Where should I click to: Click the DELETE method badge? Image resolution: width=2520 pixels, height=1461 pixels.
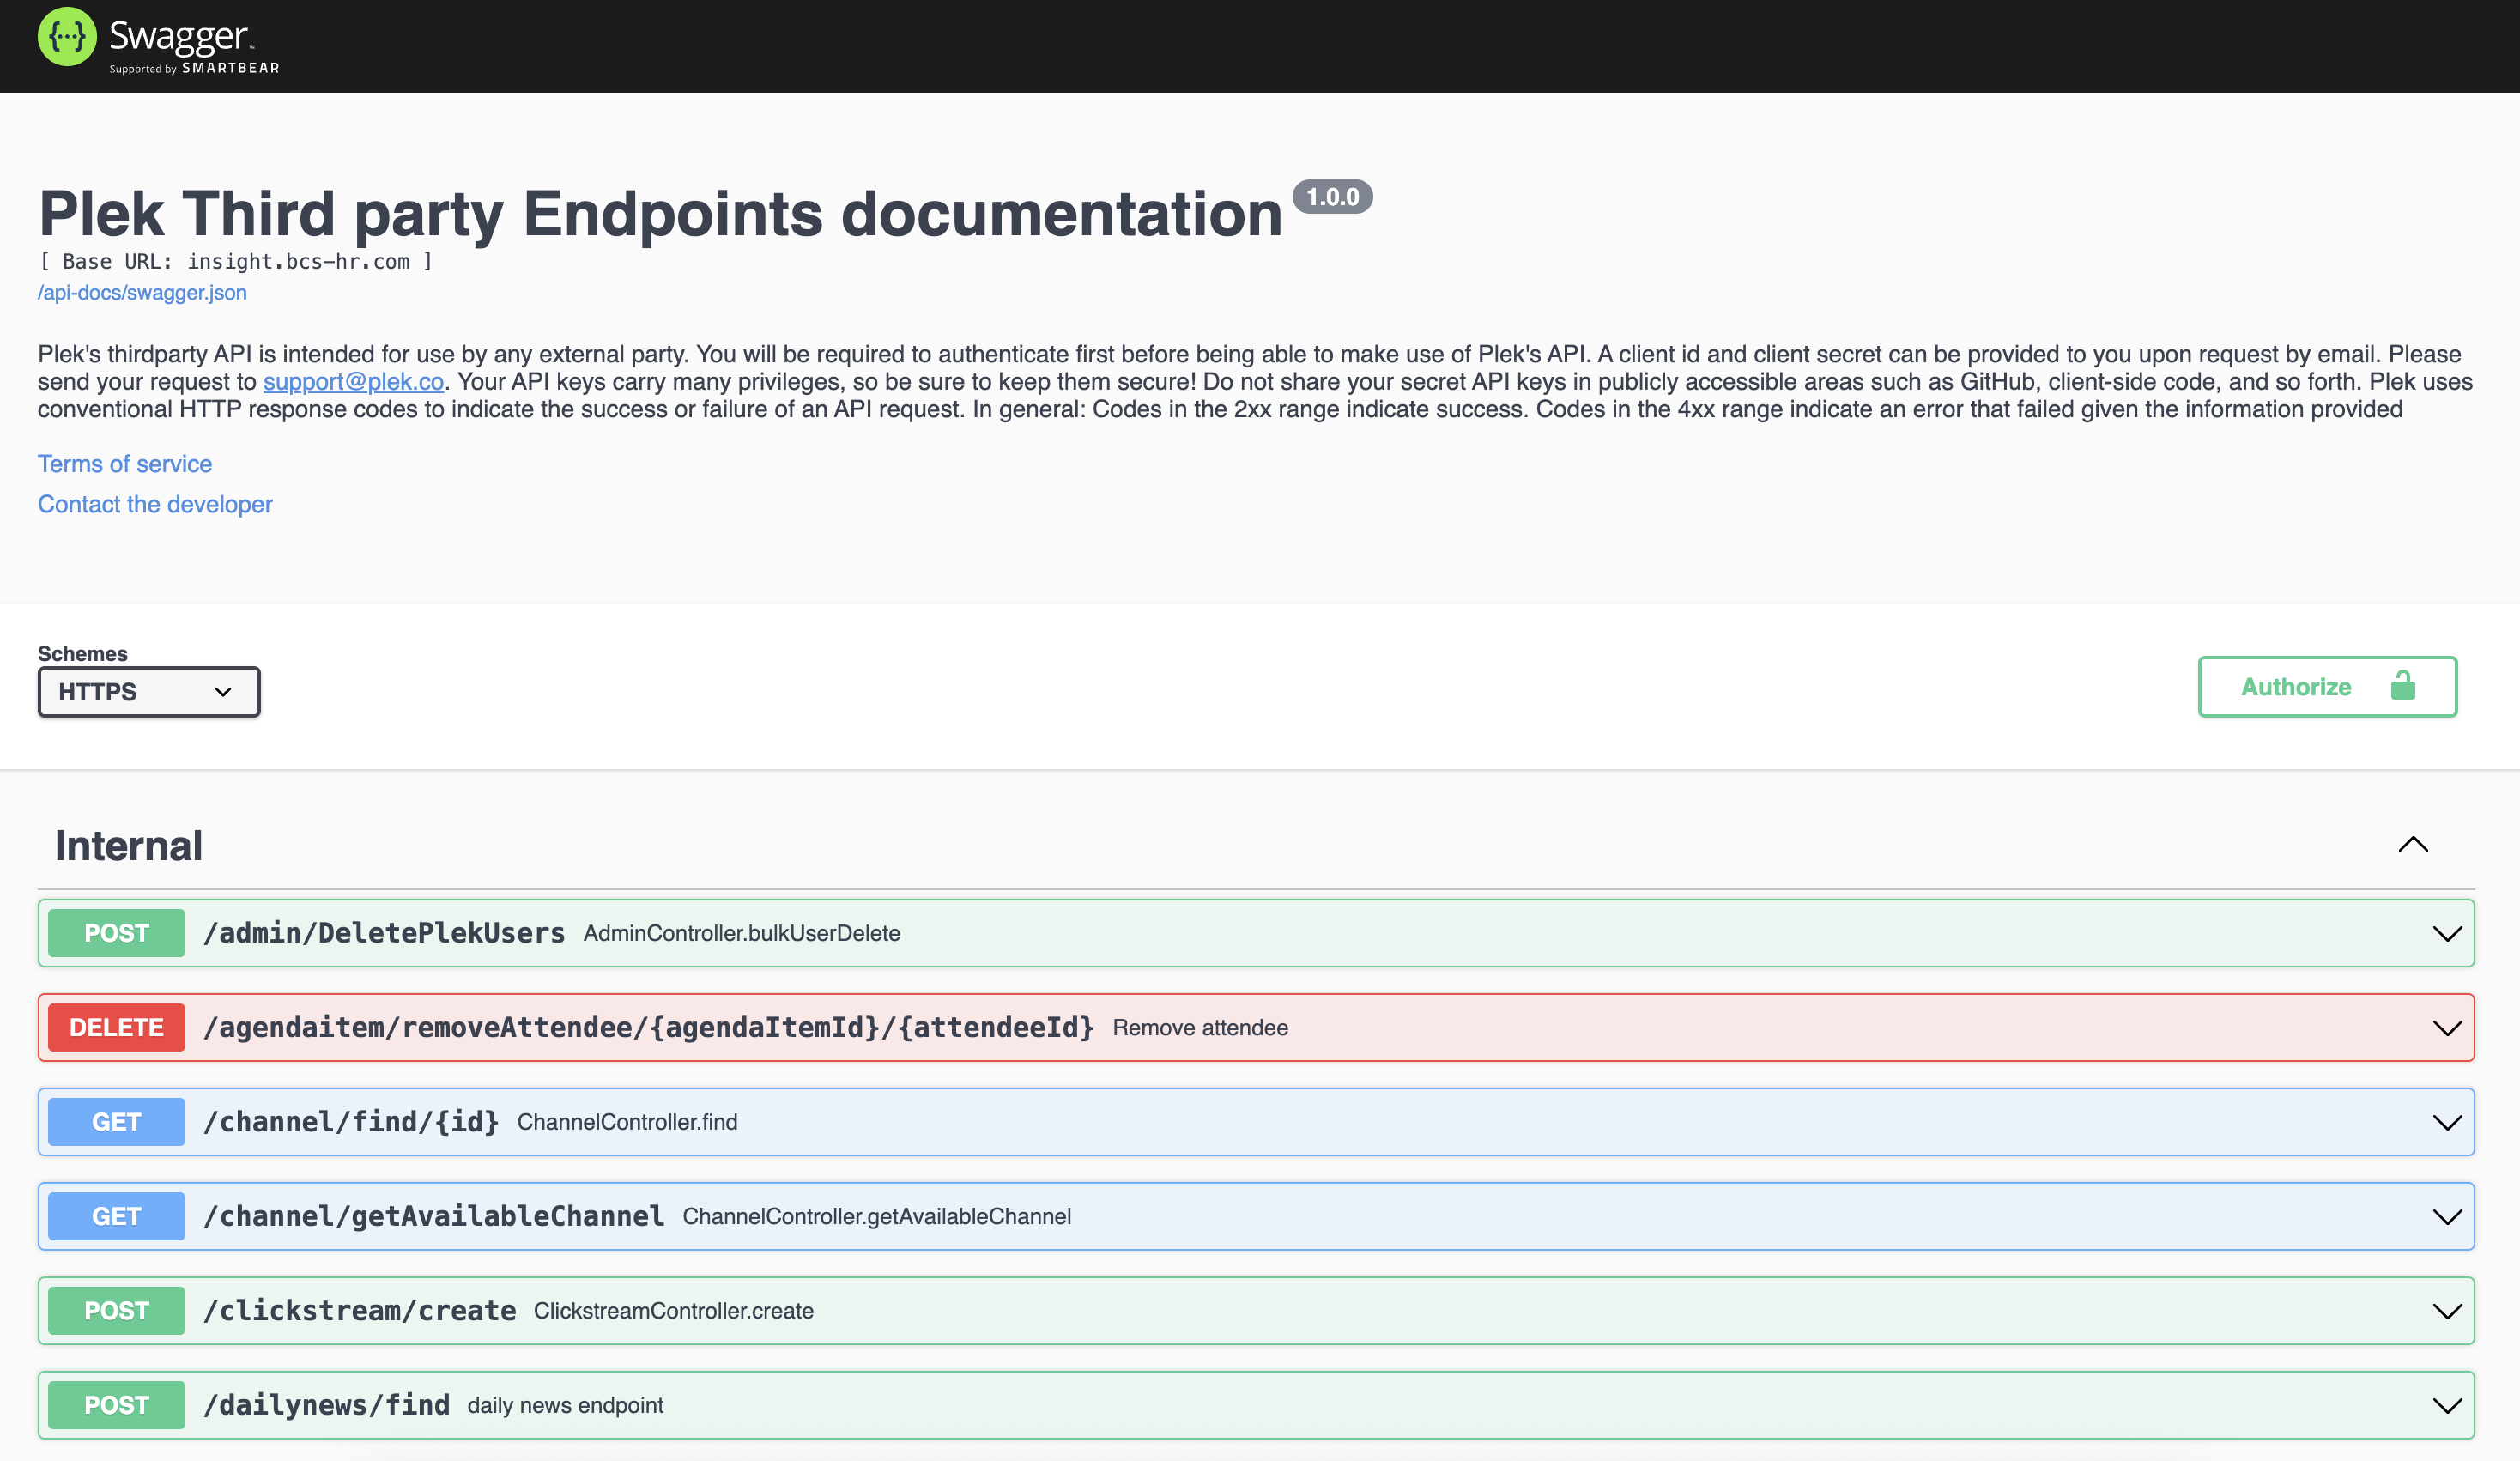116,1027
